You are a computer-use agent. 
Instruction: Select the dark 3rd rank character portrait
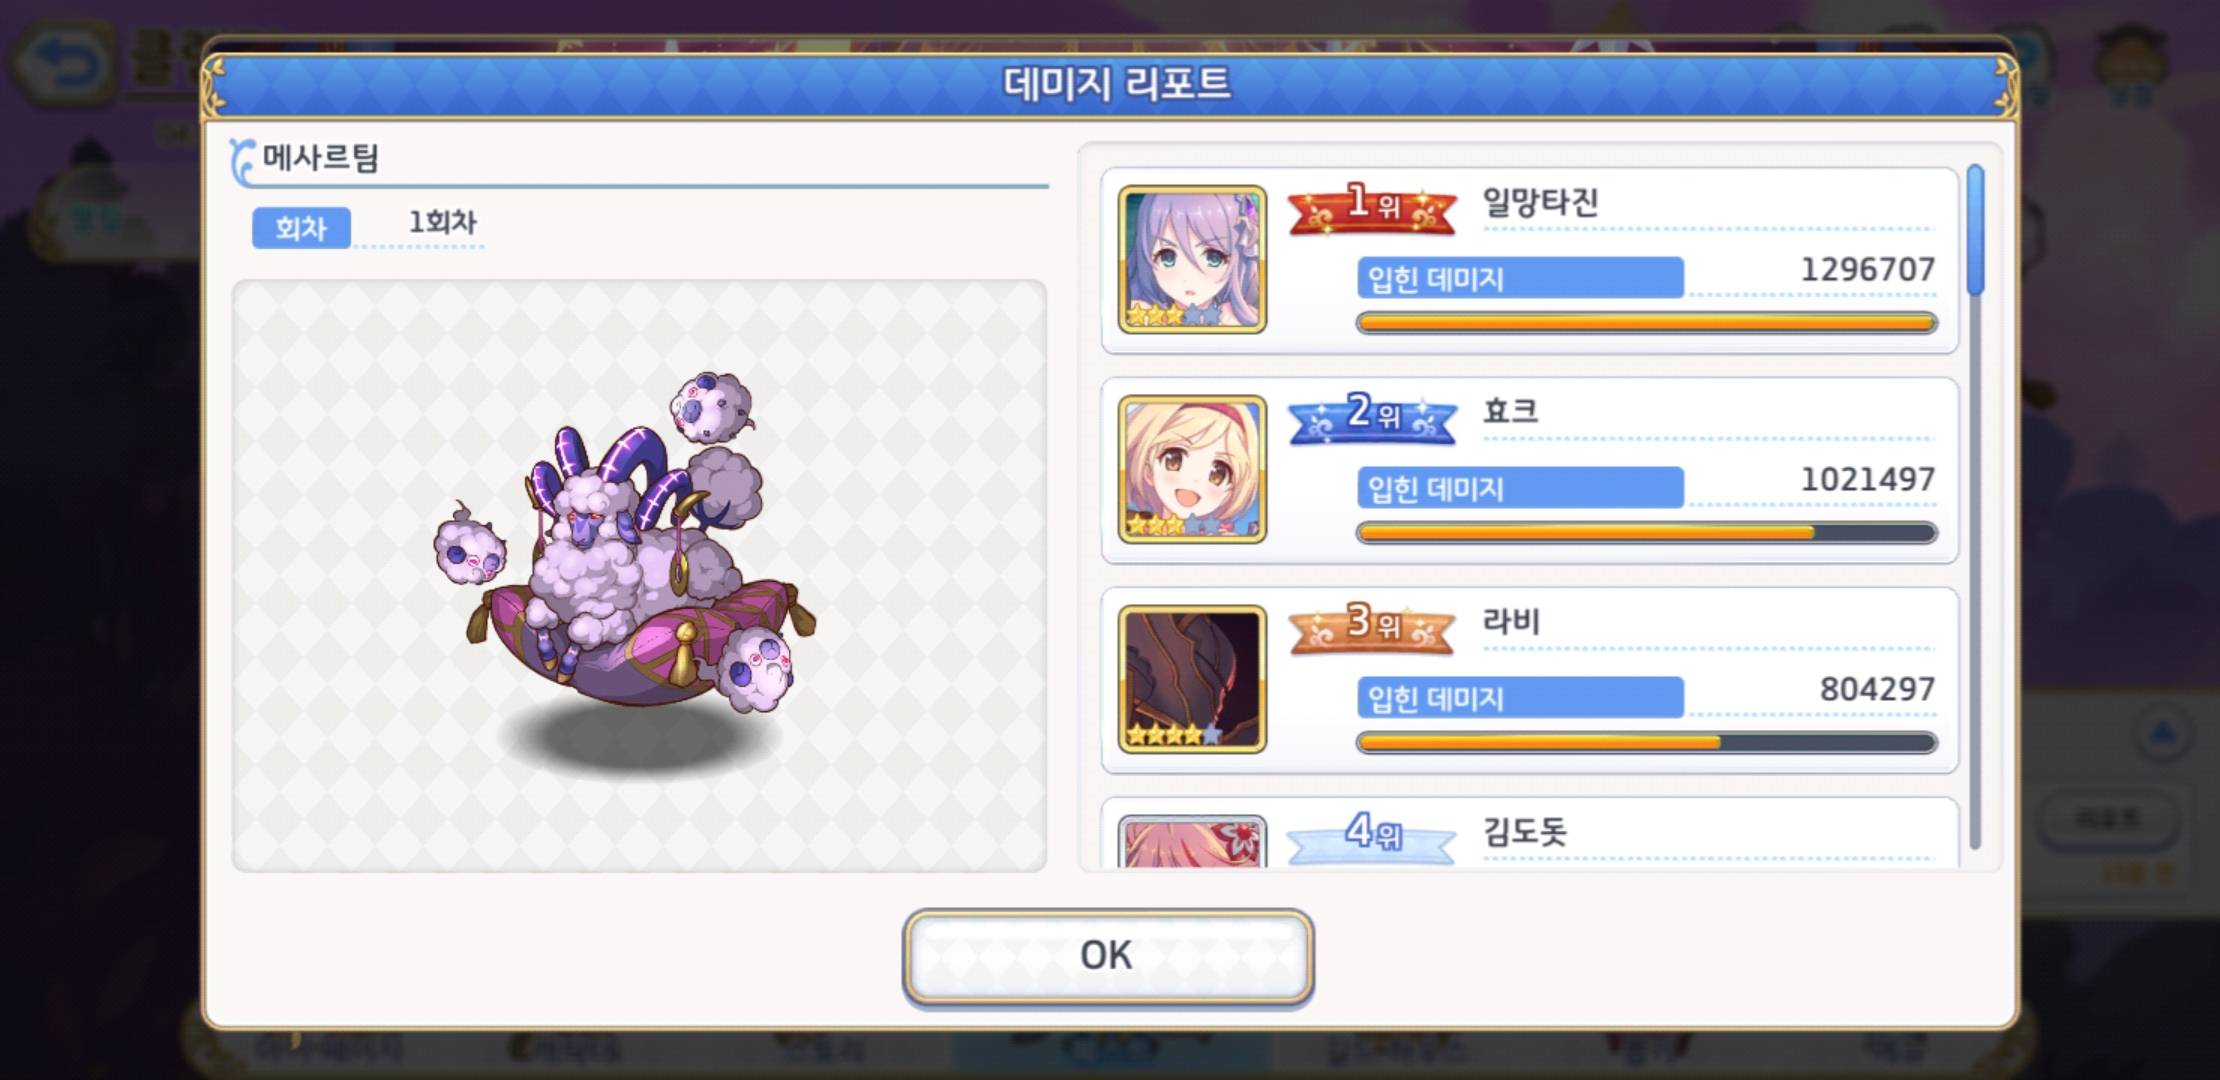(x=1192, y=680)
